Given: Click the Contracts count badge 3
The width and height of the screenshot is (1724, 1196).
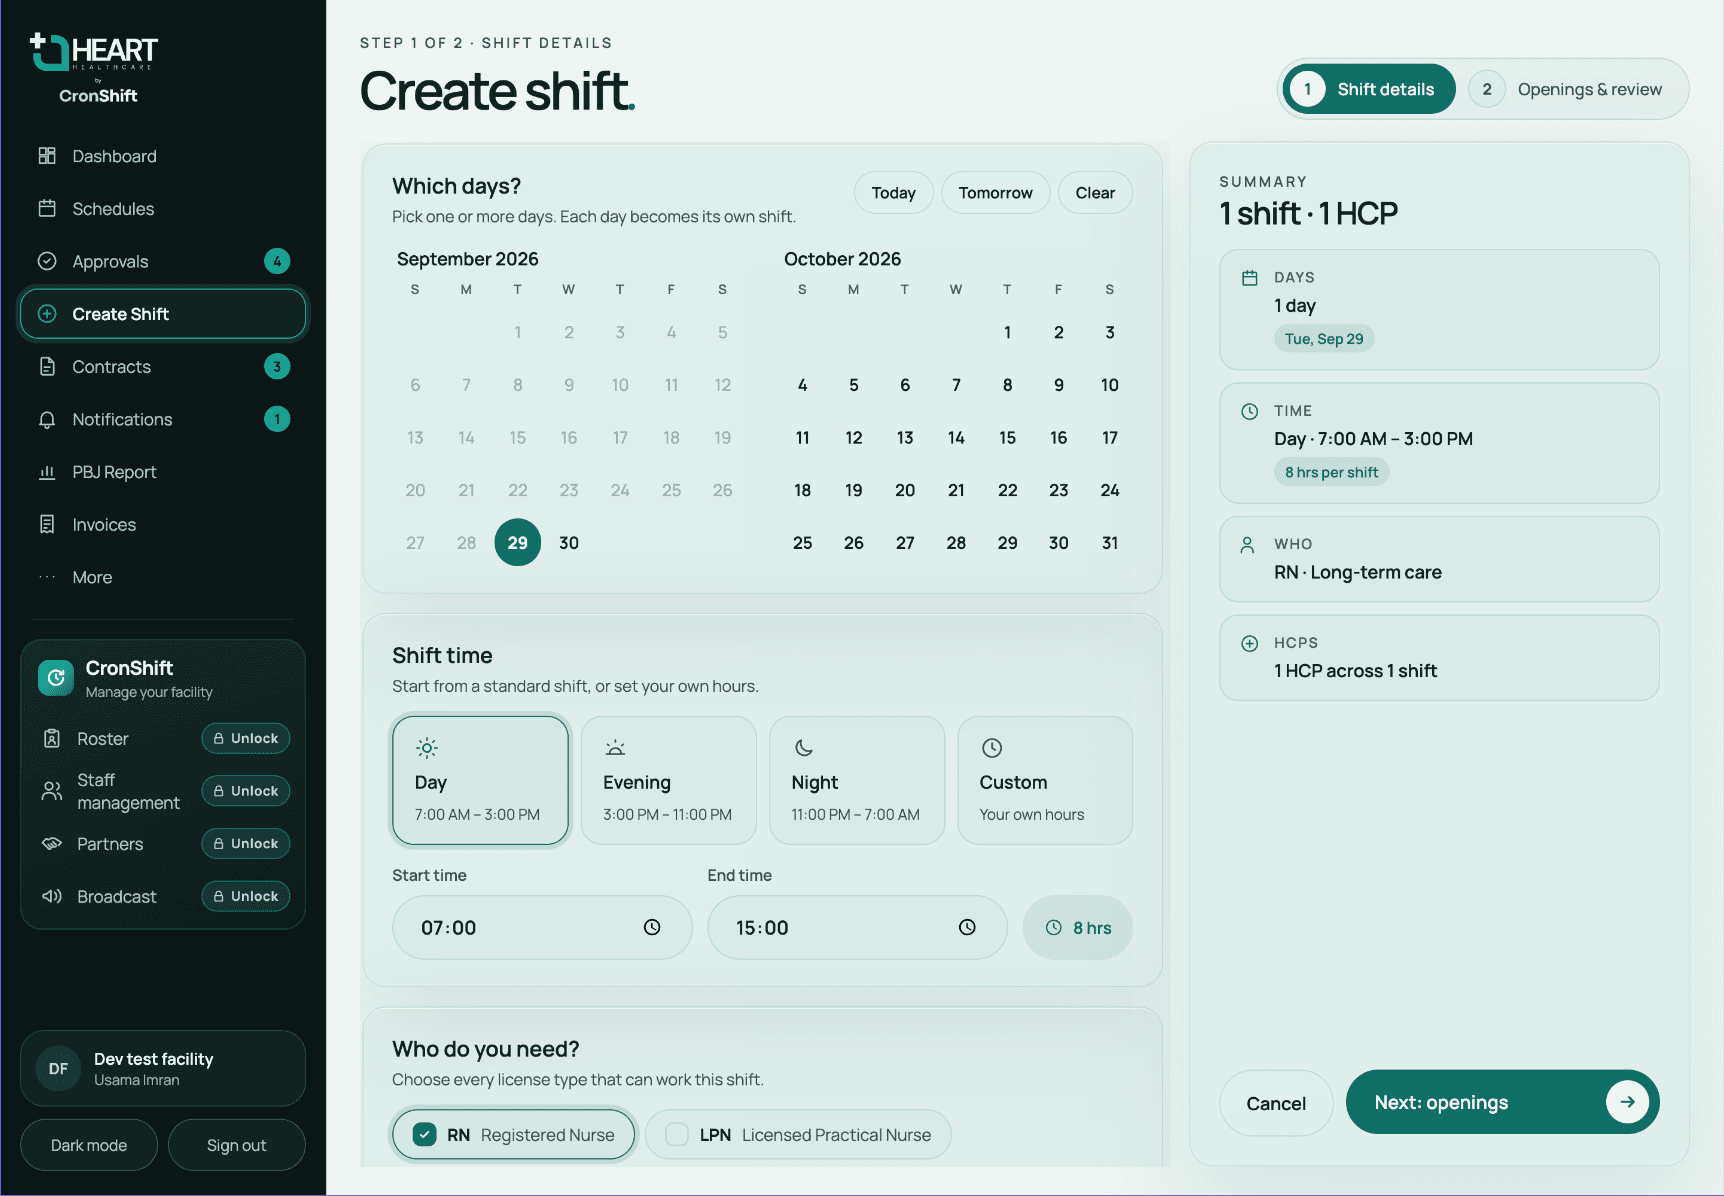Looking at the screenshot, I should click(277, 367).
